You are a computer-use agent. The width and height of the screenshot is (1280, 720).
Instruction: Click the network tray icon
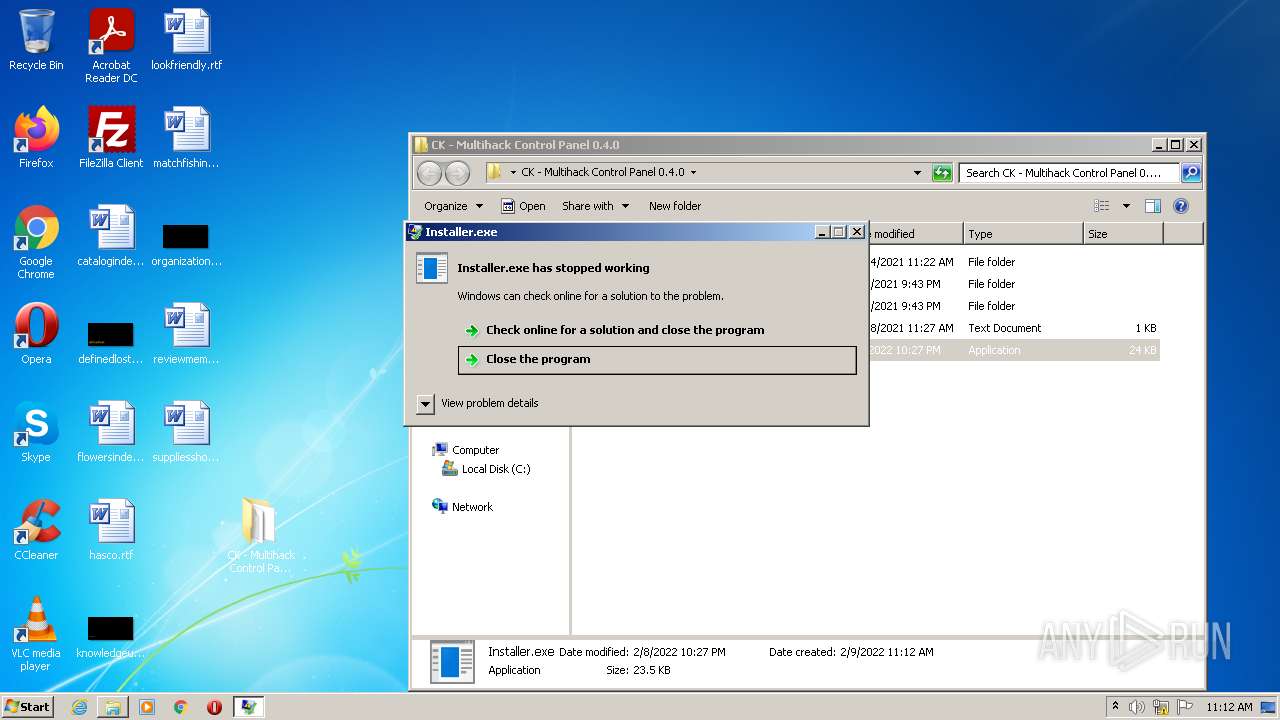coord(1161,707)
